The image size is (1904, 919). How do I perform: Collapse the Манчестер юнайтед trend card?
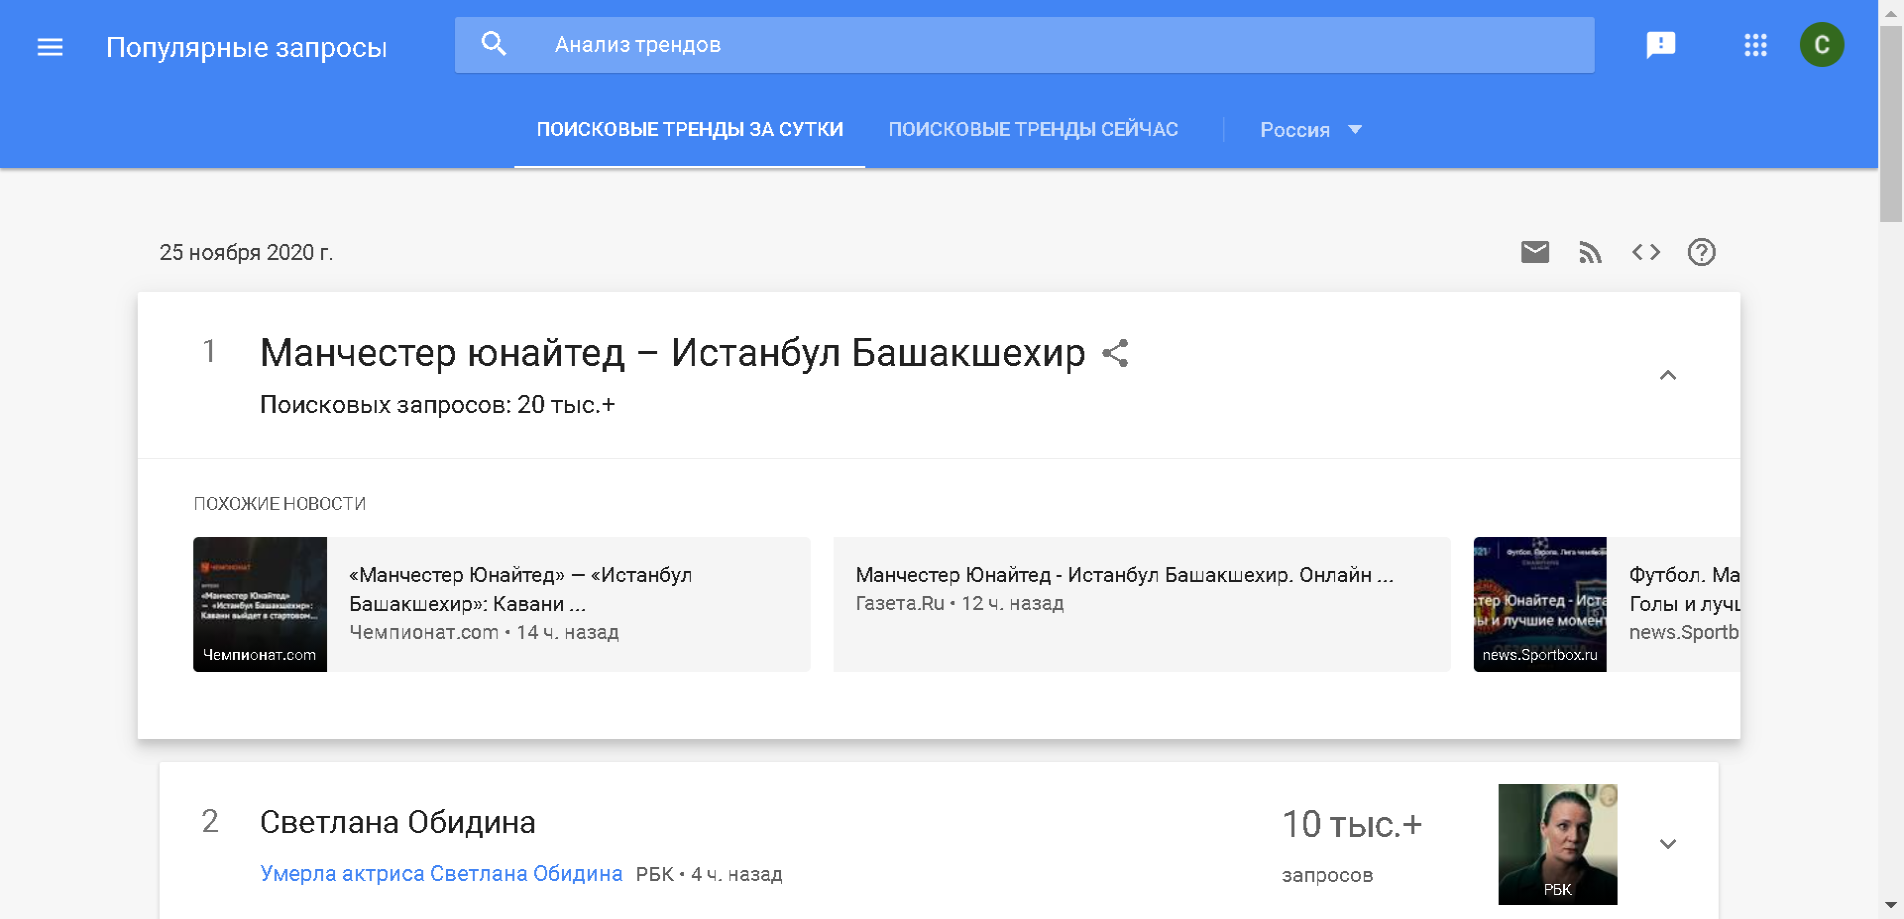point(1667,375)
